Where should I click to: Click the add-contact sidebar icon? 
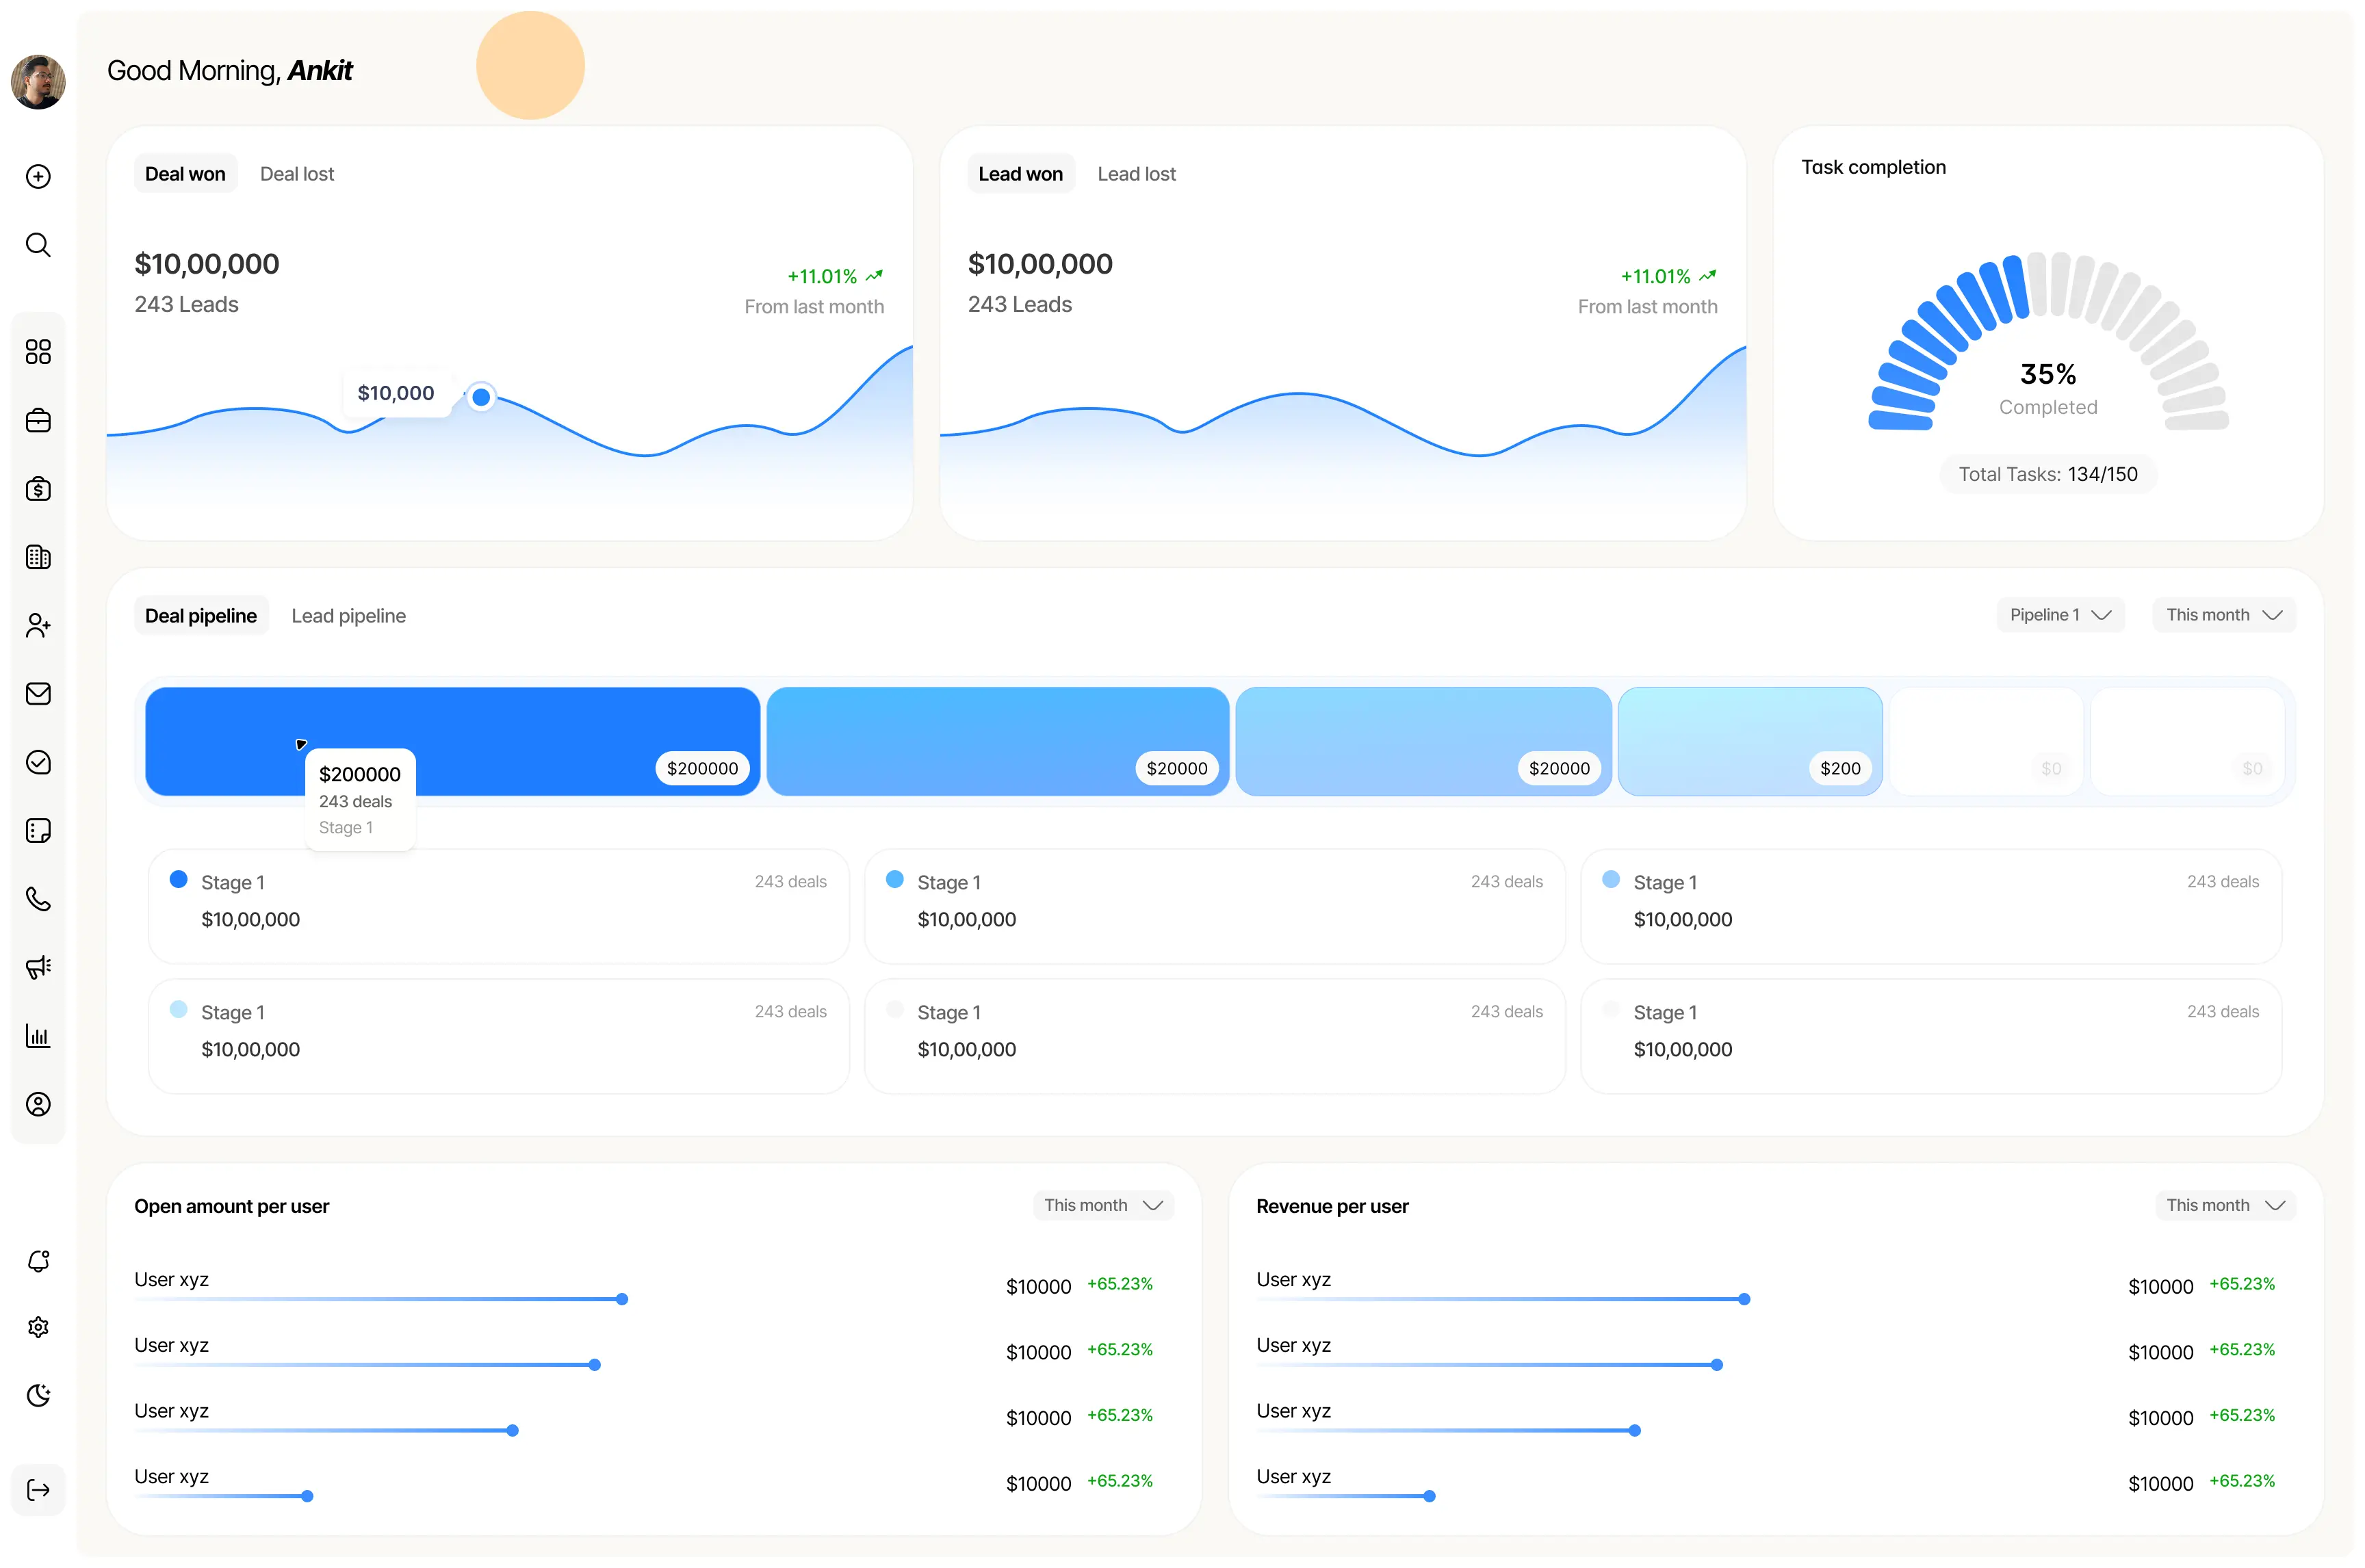[38, 625]
